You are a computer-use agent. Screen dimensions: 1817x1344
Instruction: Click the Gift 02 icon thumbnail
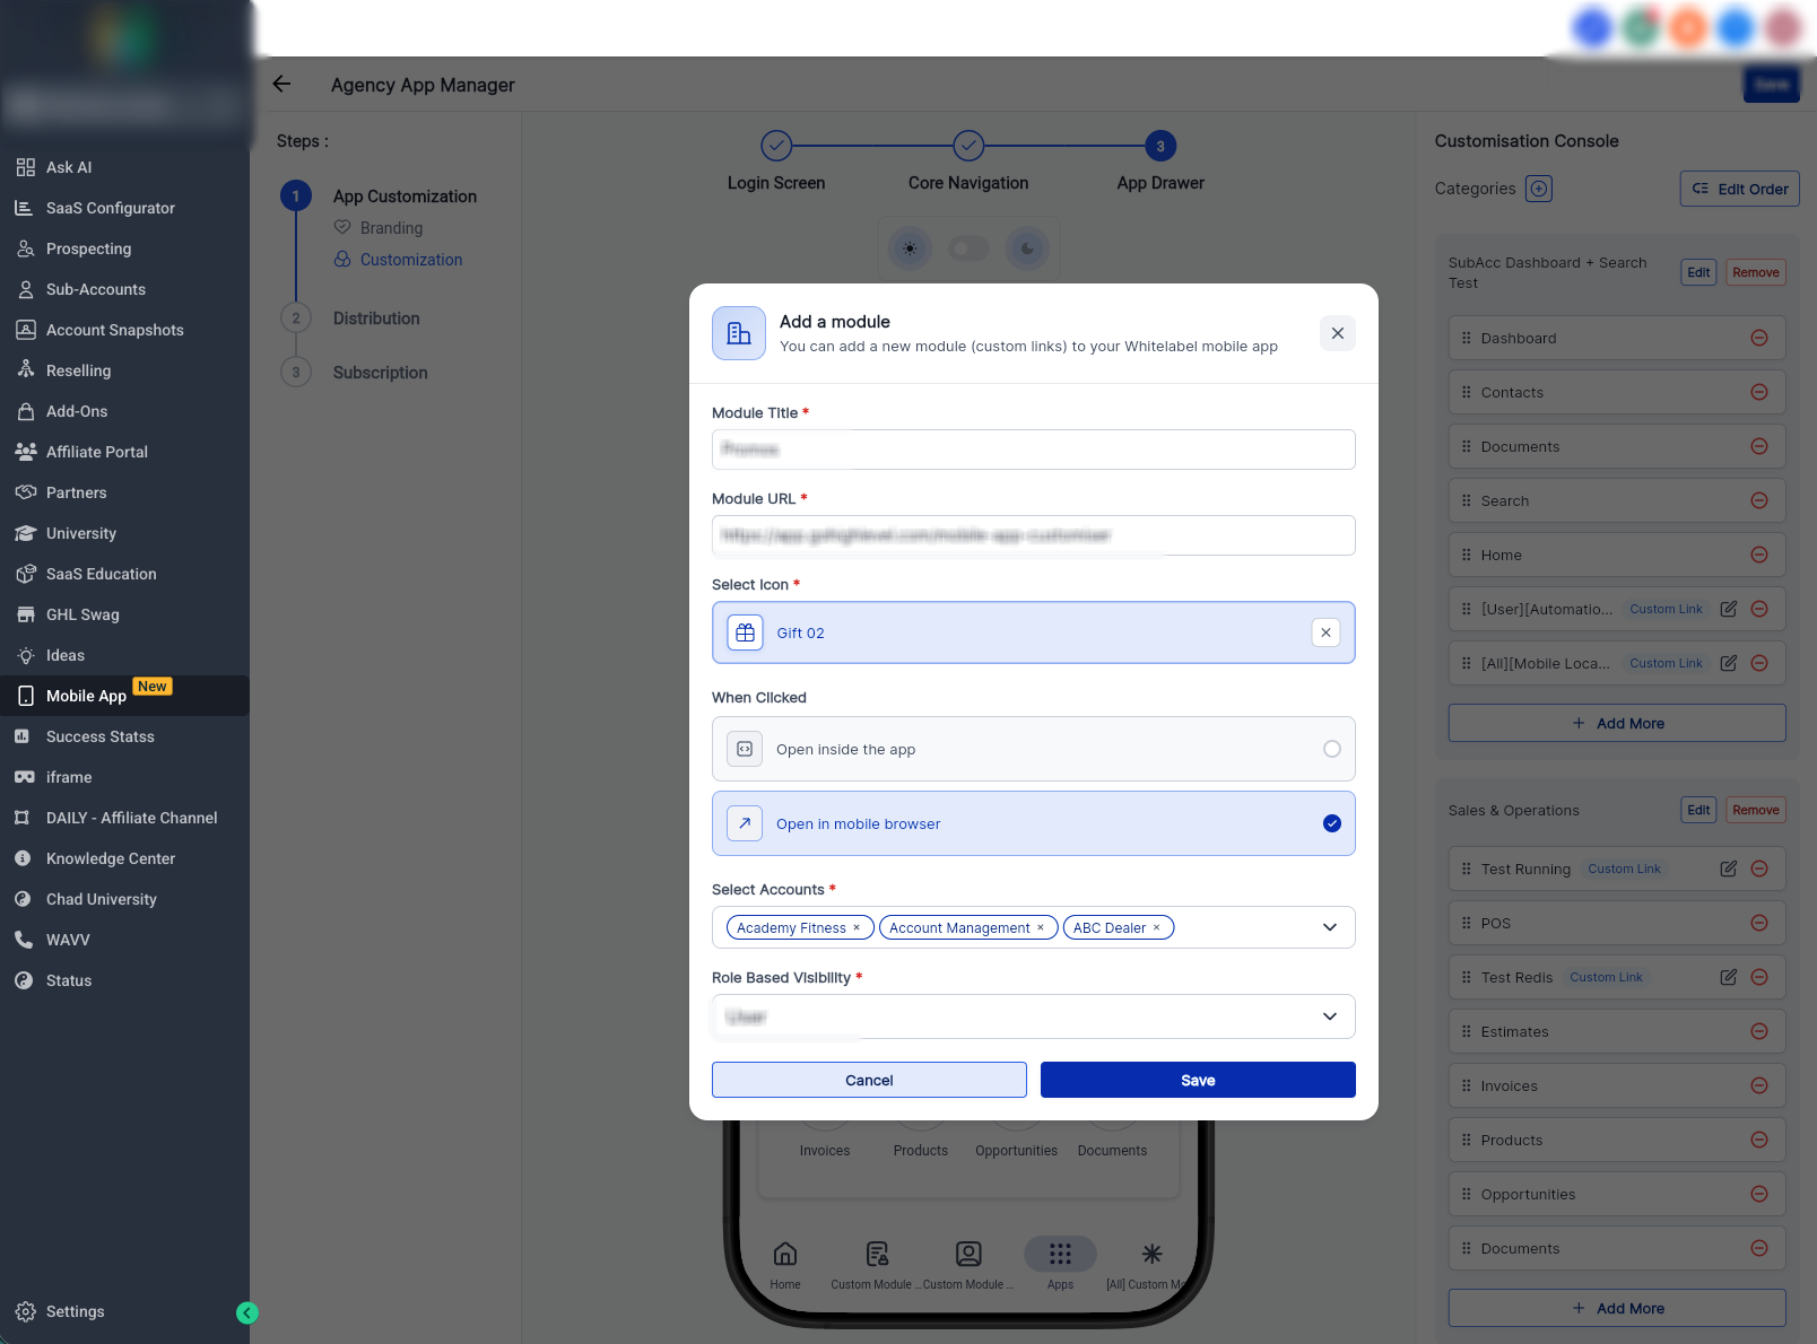click(x=745, y=632)
